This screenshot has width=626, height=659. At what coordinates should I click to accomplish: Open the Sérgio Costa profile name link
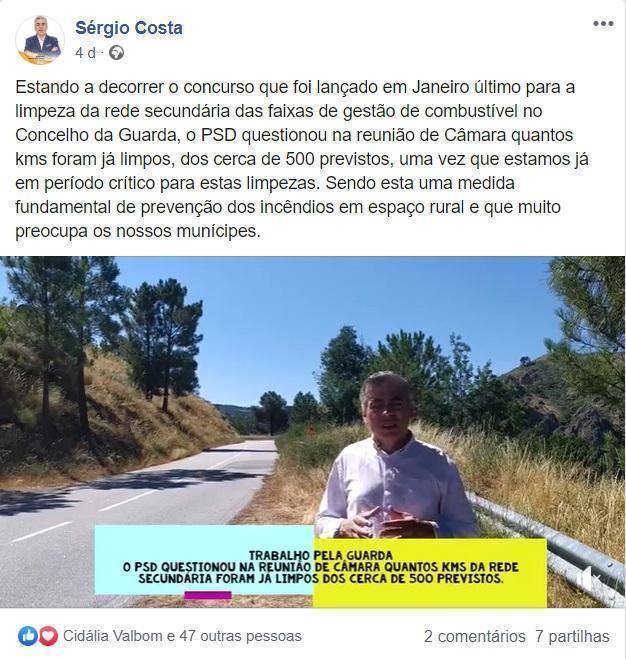click(129, 28)
